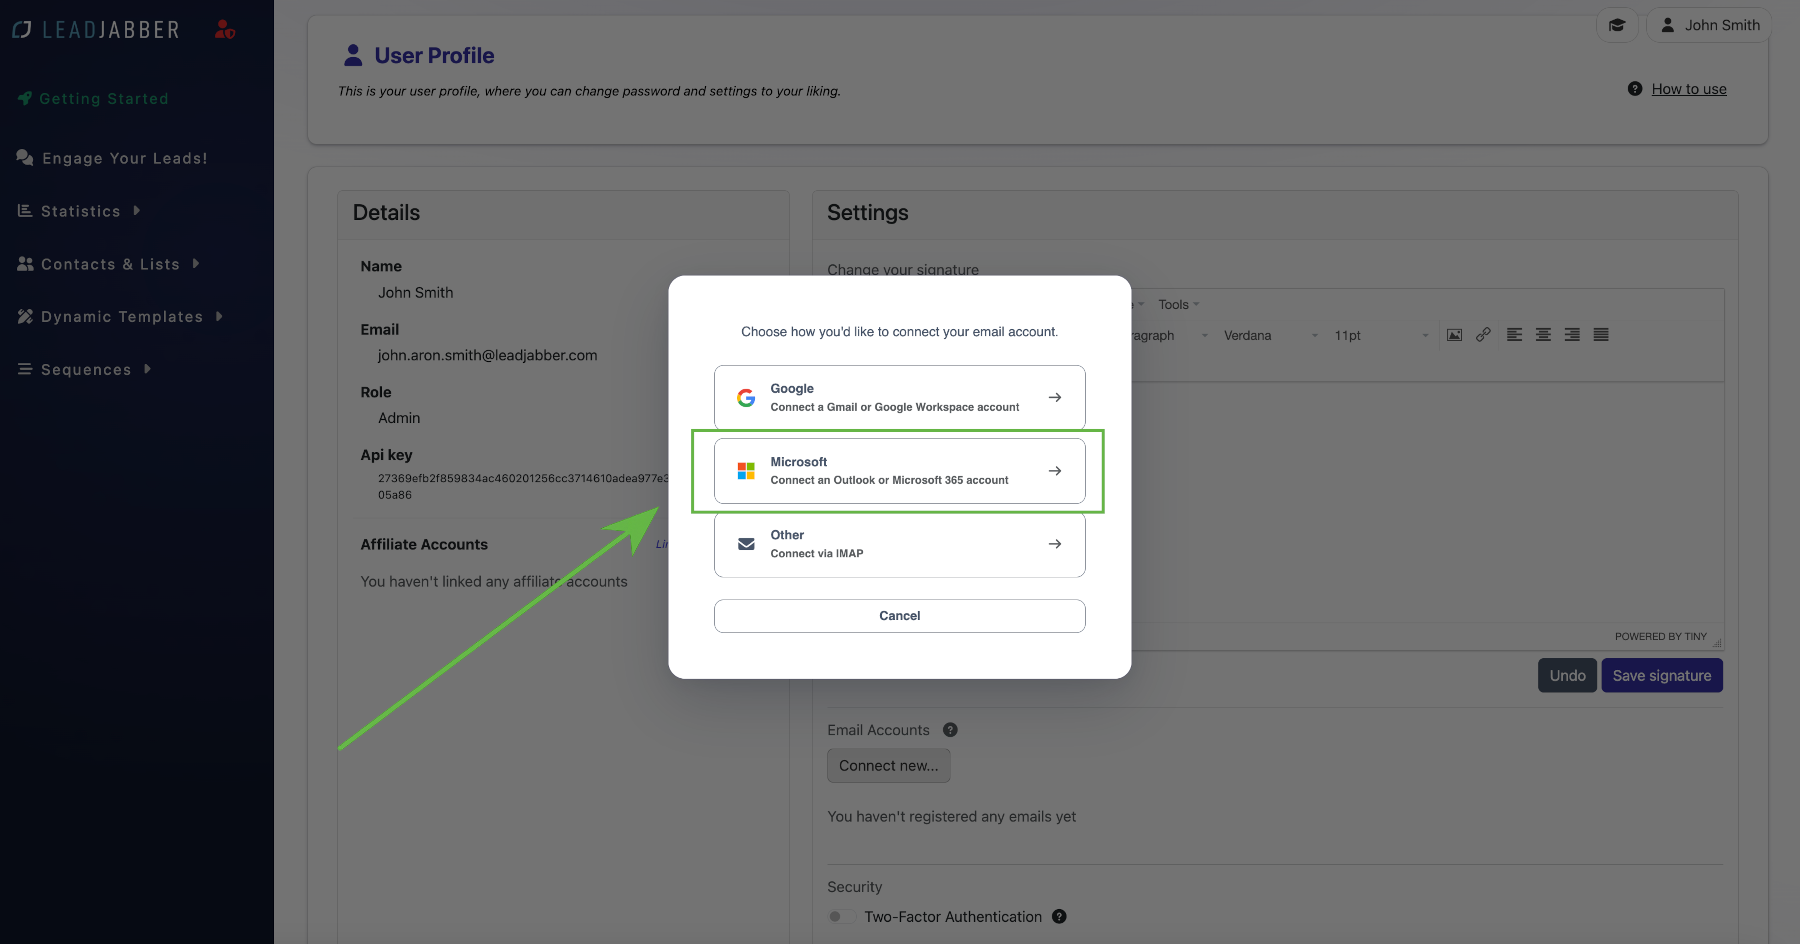Open the Verdana font dropdown
Screen dimensions: 1800x944
coord(1270,335)
